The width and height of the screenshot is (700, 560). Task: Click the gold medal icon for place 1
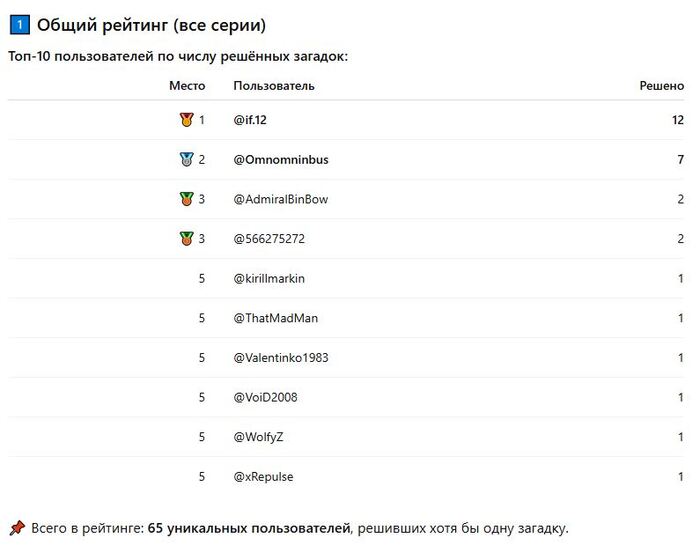[x=186, y=120]
